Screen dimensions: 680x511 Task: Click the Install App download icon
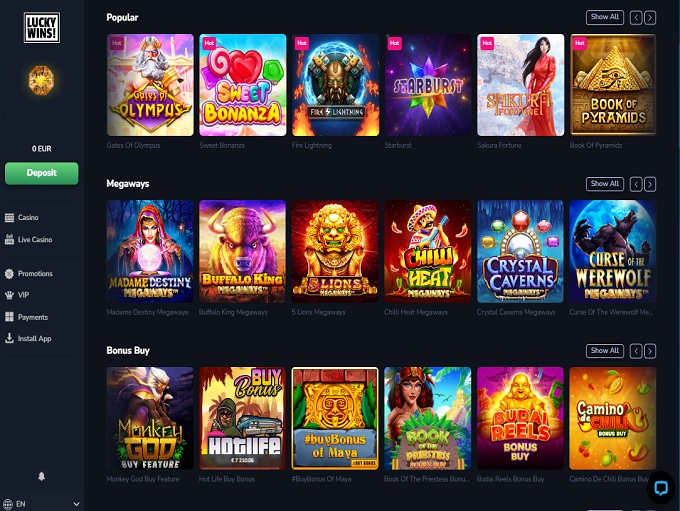(x=9, y=338)
